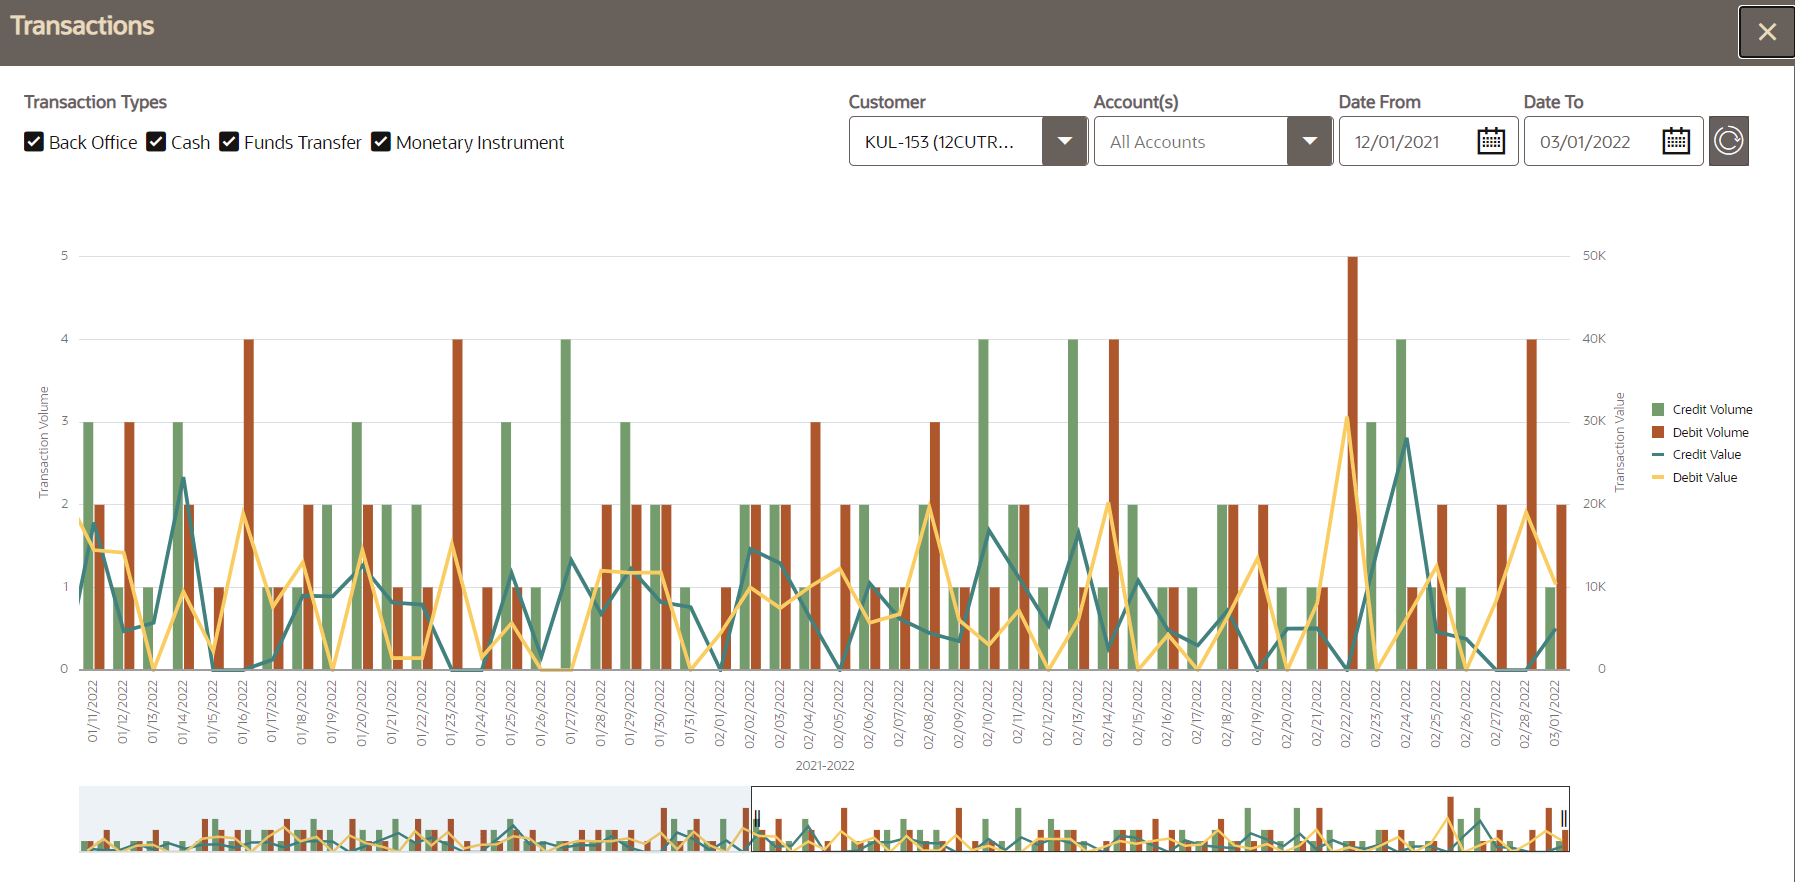Click the KUL-153 customer field
The height and width of the screenshot is (882, 1795).
[x=946, y=141]
